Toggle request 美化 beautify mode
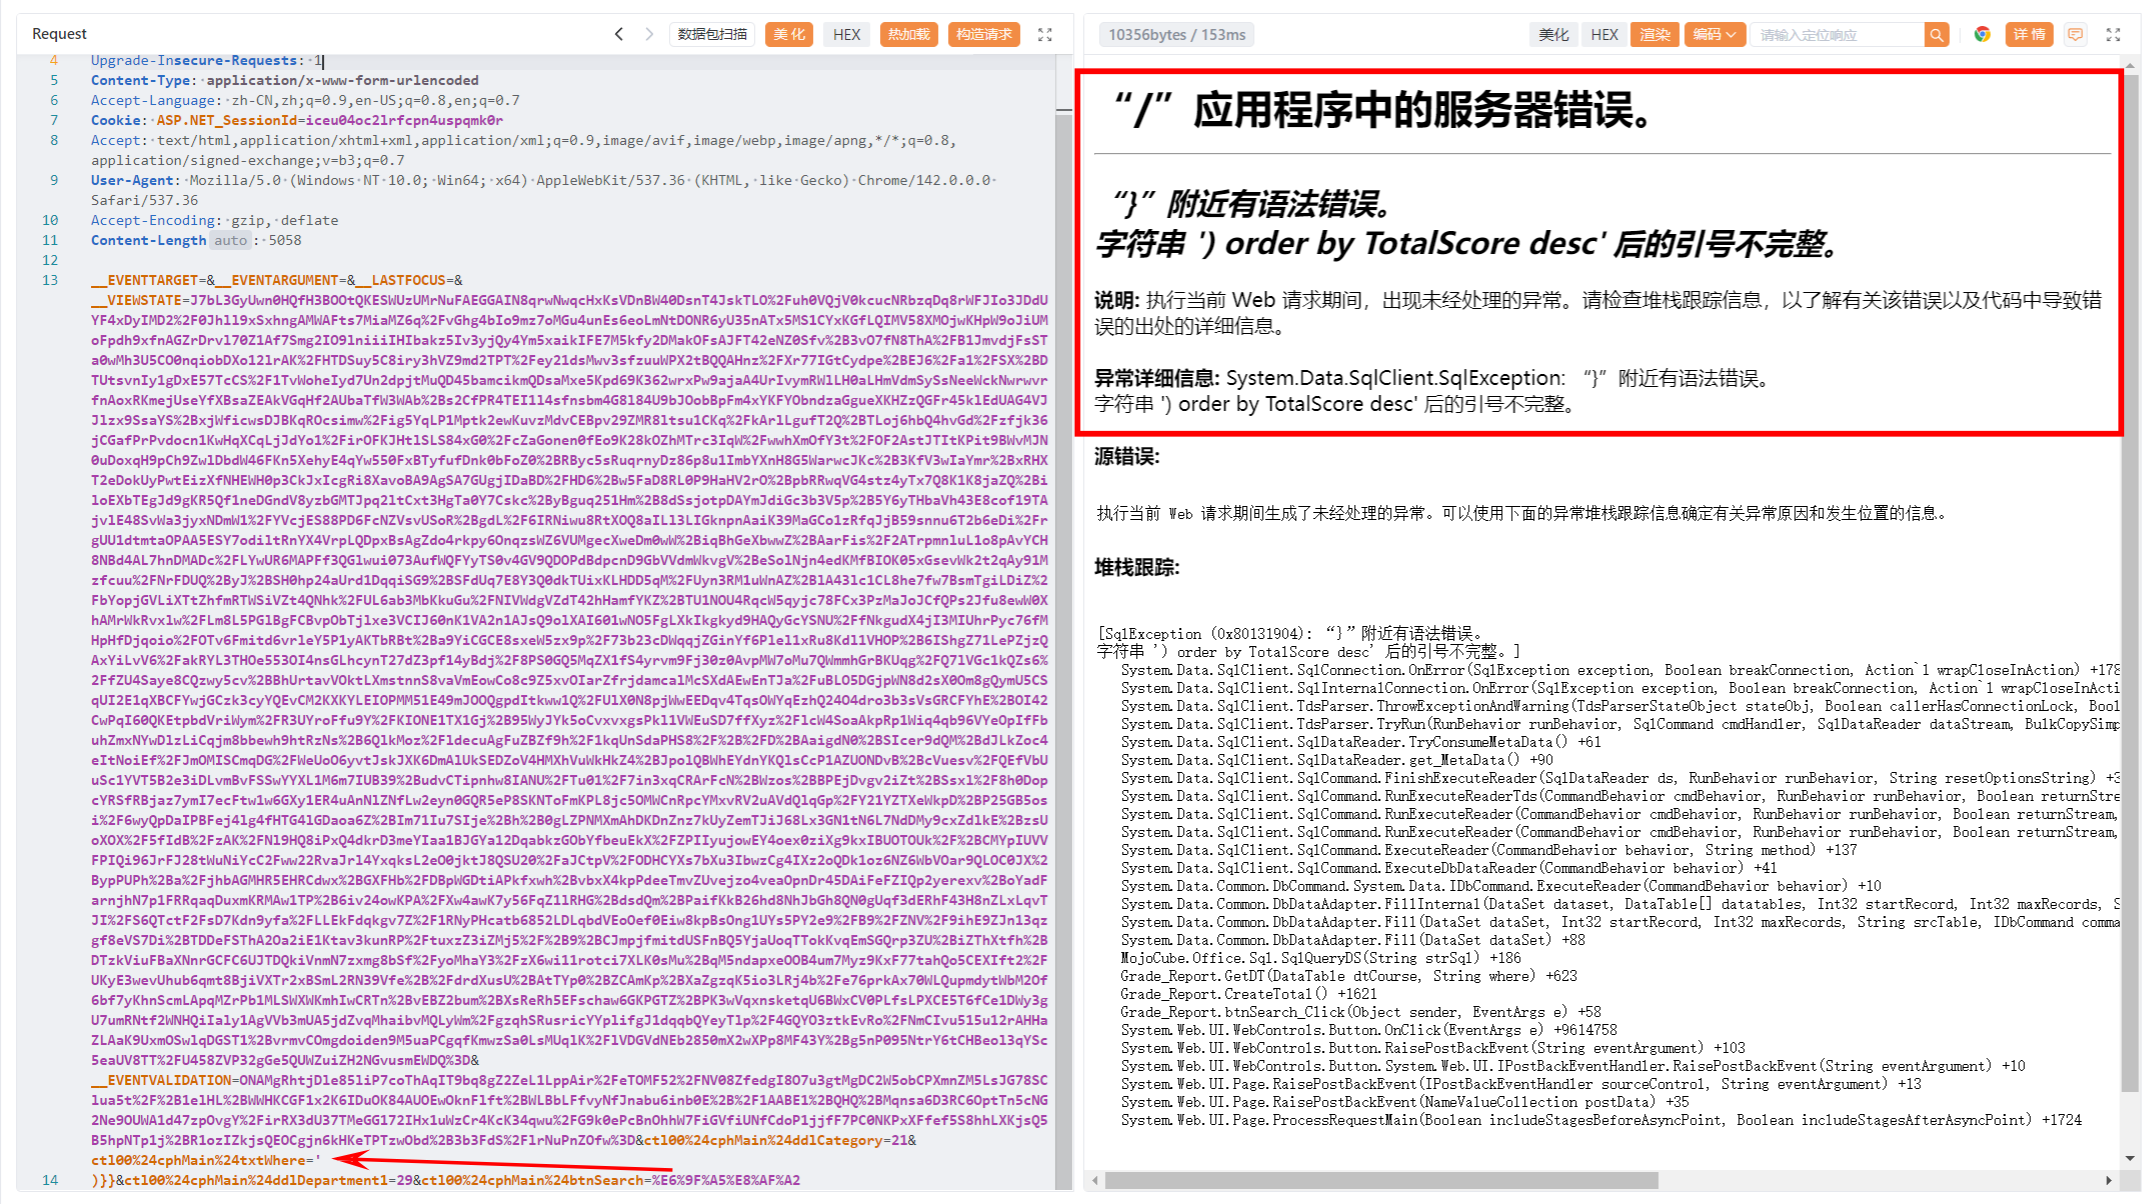This screenshot has height=1204, width=2155. [x=789, y=34]
